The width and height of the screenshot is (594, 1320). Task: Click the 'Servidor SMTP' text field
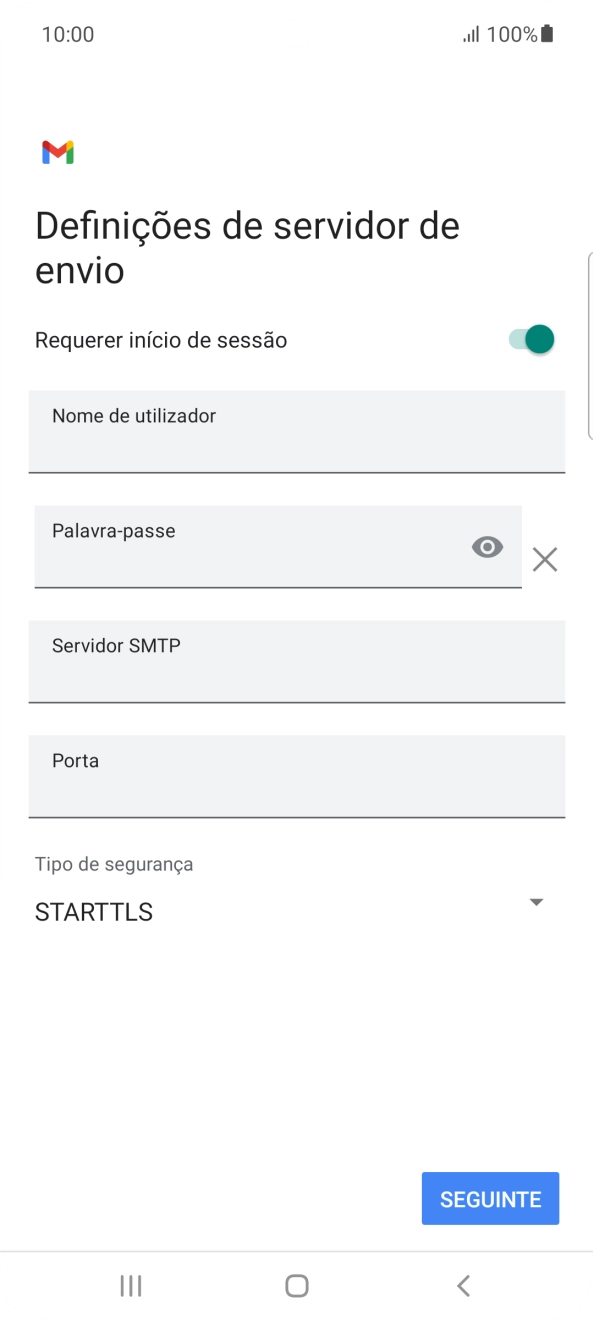pyautogui.click(x=297, y=662)
